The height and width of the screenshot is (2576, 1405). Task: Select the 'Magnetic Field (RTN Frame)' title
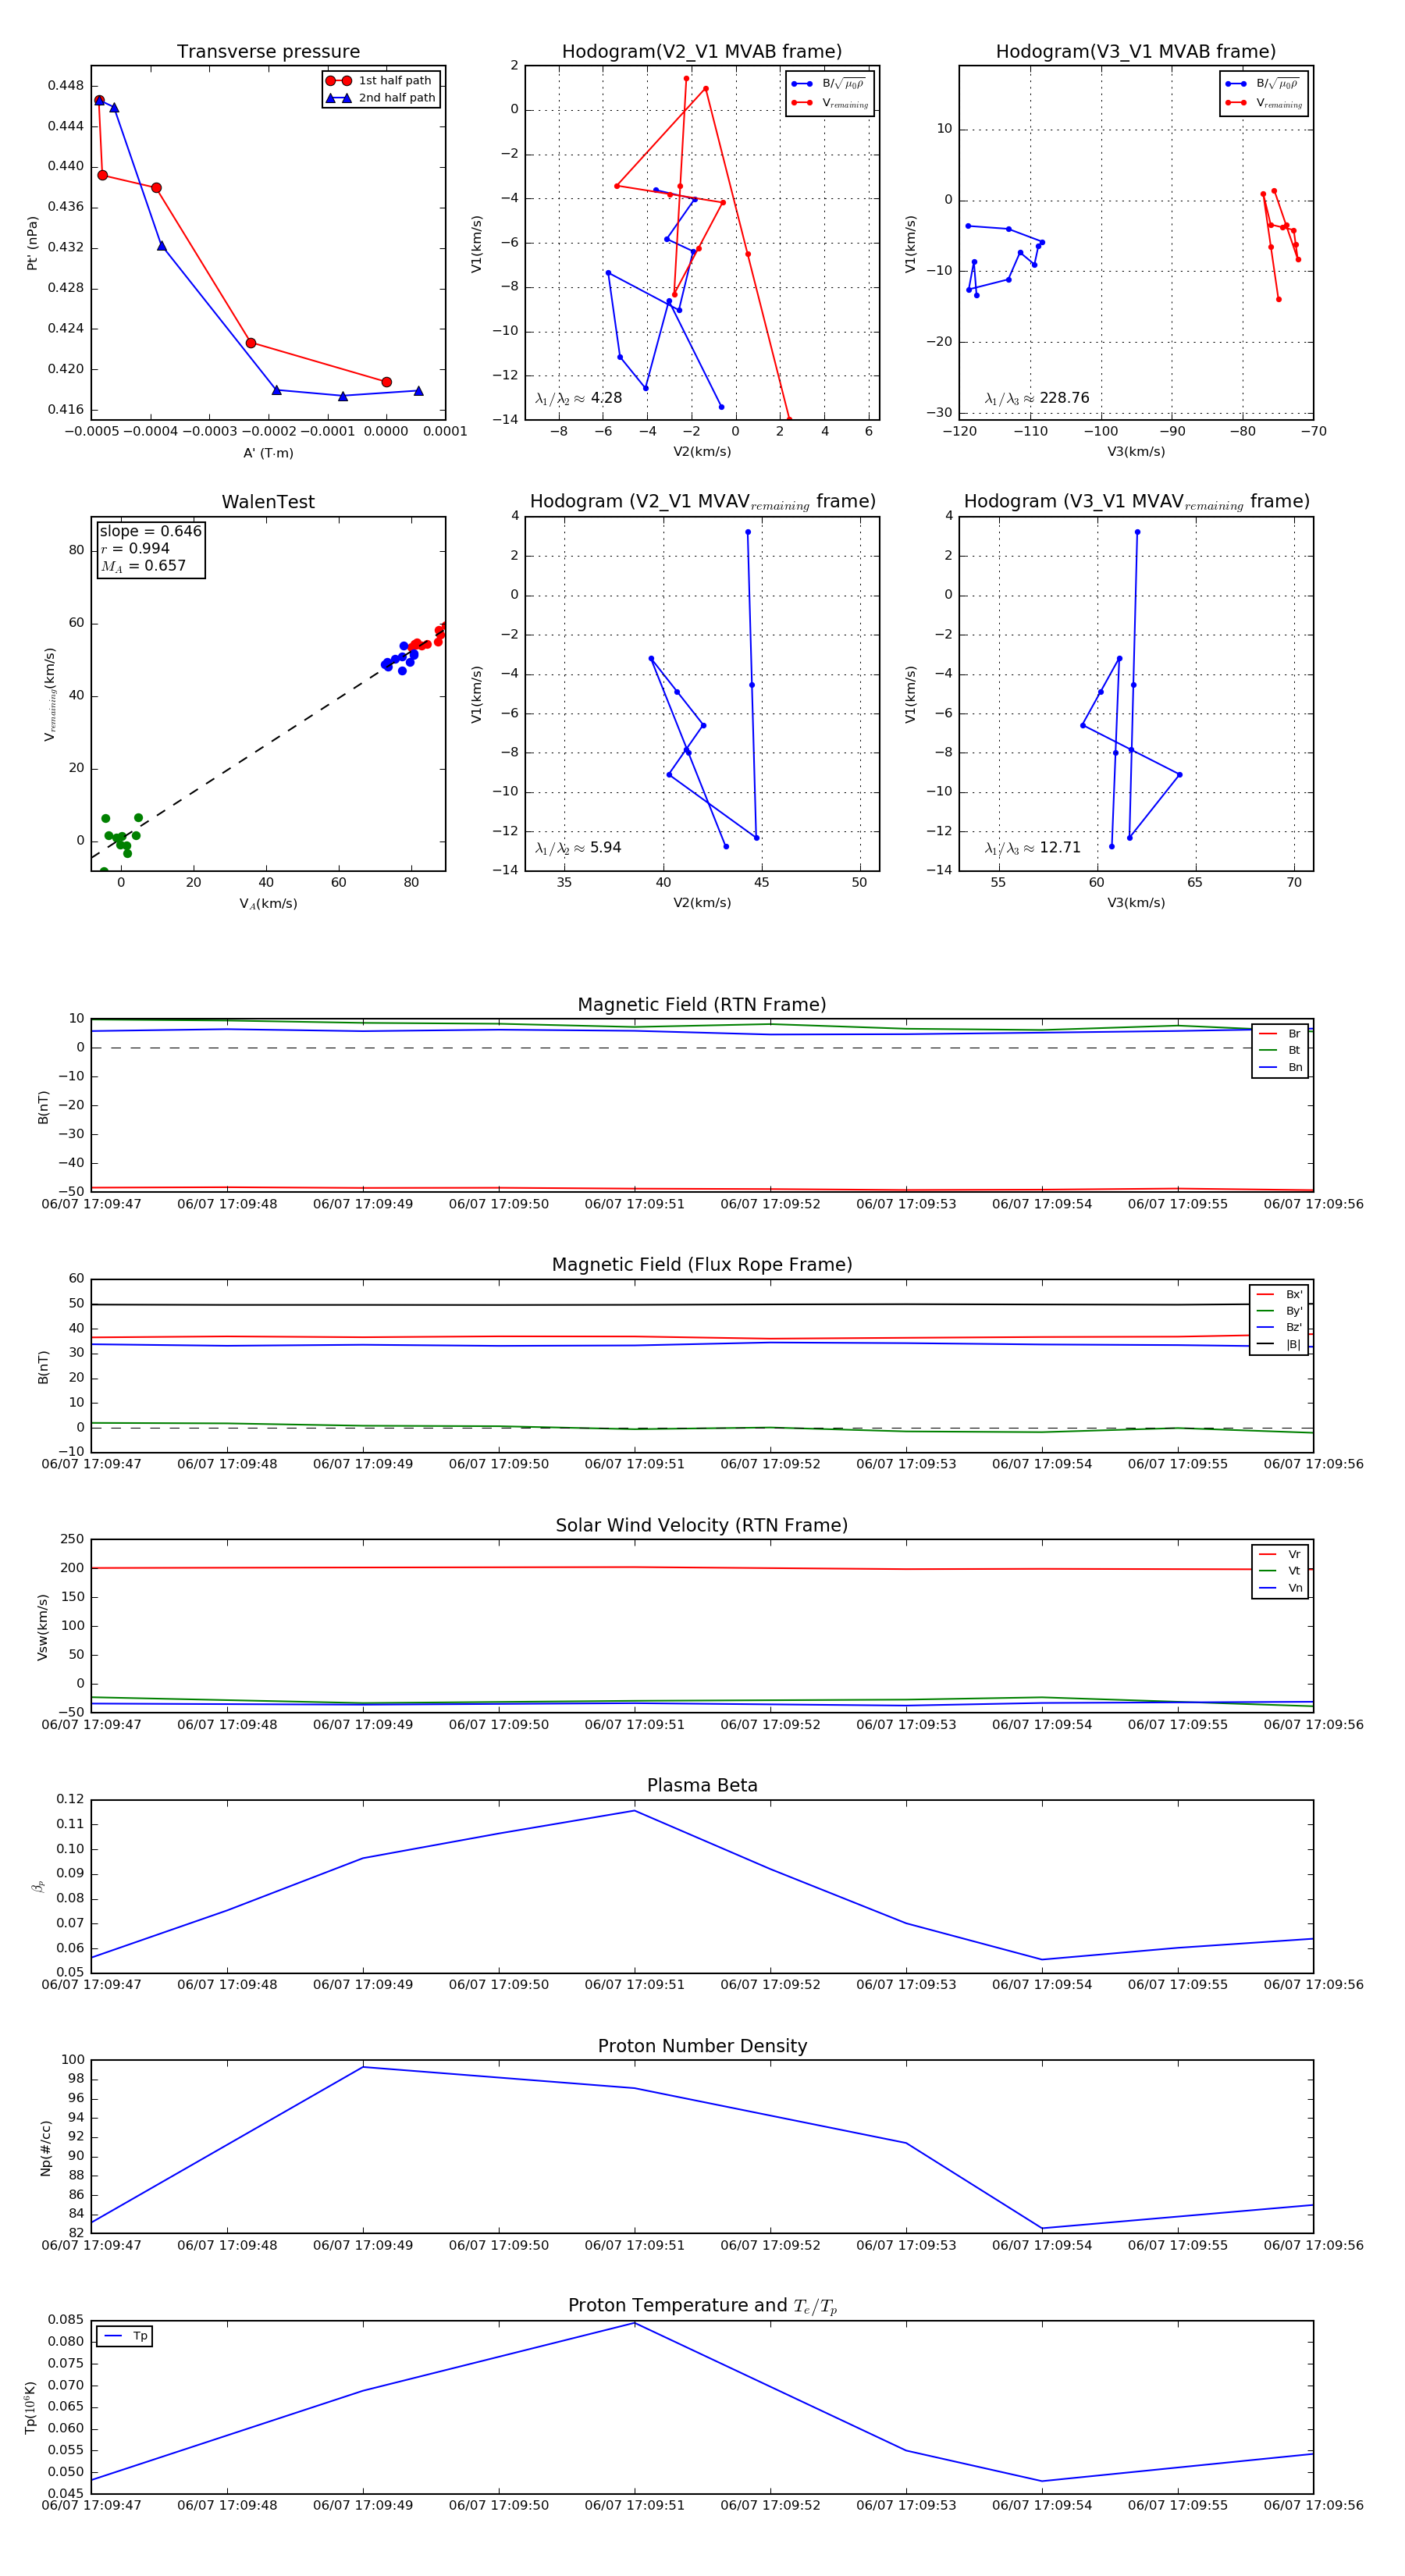point(702,1005)
